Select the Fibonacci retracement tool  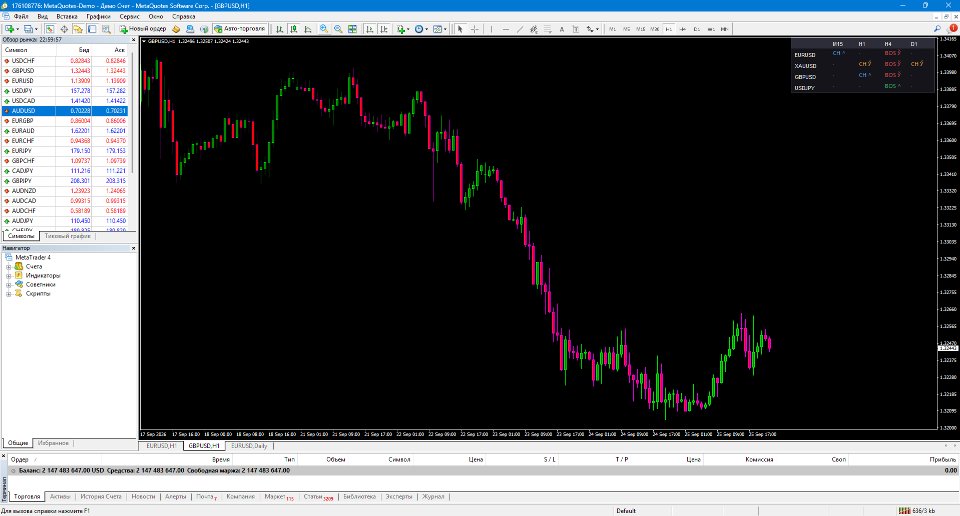click(x=547, y=29)
